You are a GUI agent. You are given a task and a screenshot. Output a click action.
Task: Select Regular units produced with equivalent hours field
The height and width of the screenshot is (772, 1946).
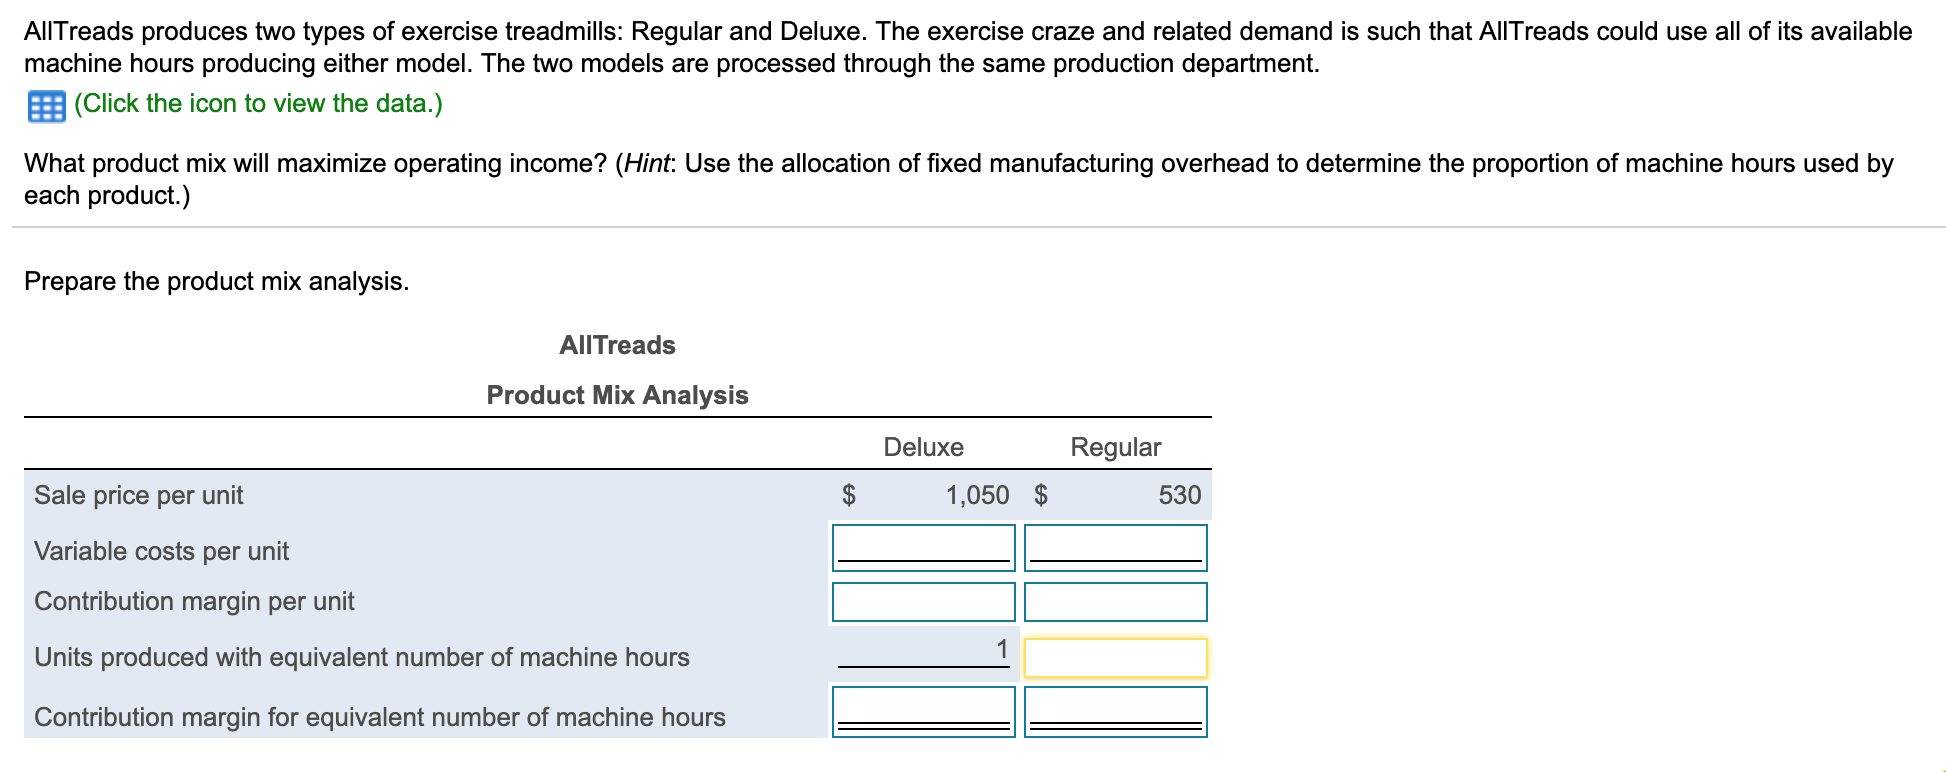(x=1115, y=658)
